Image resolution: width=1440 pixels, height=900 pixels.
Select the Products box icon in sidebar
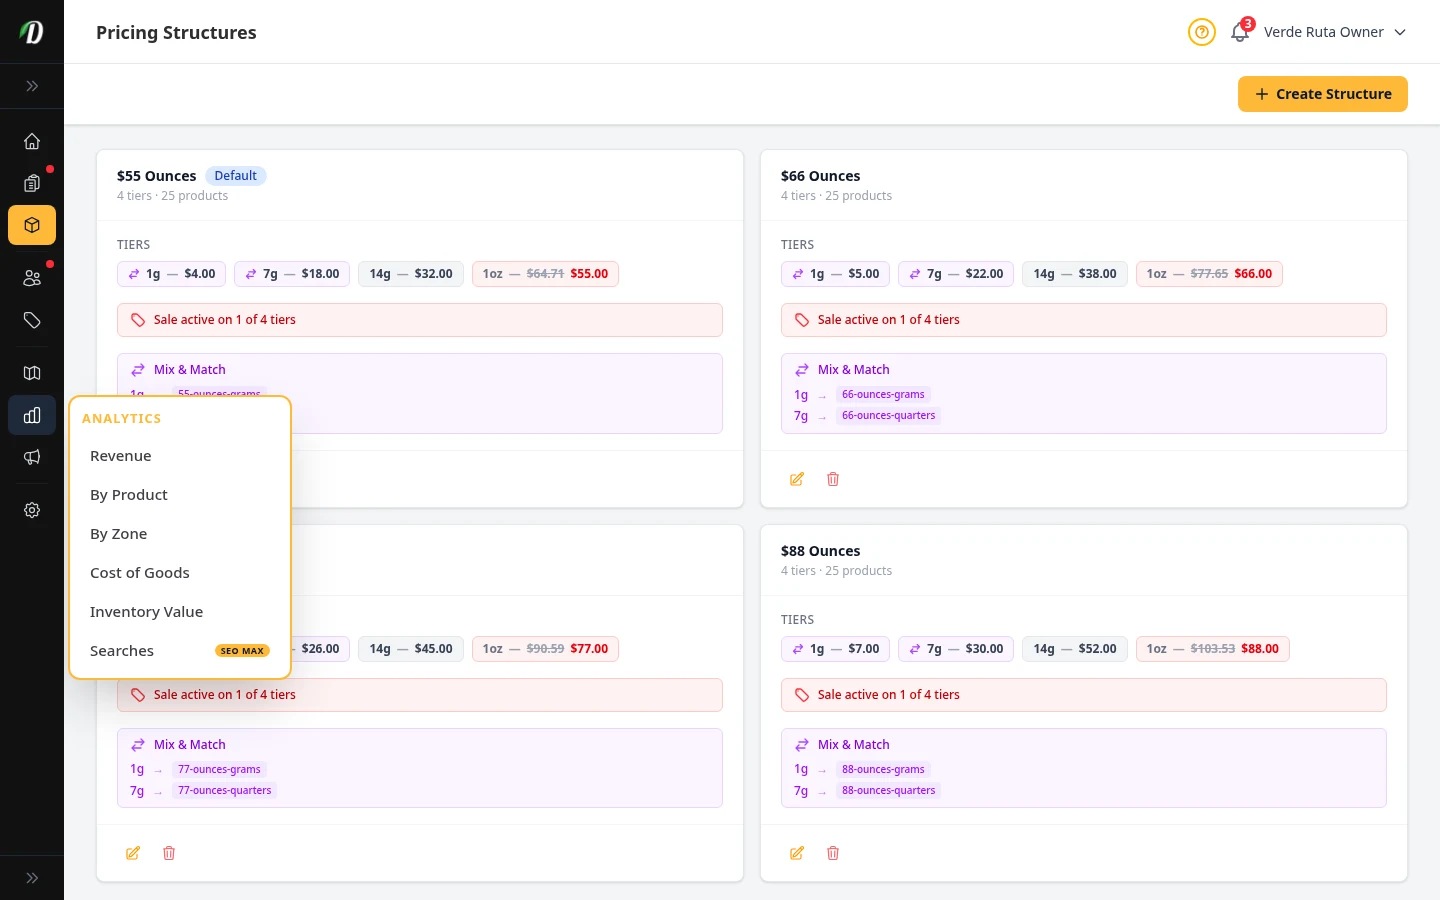click(32, 225)
